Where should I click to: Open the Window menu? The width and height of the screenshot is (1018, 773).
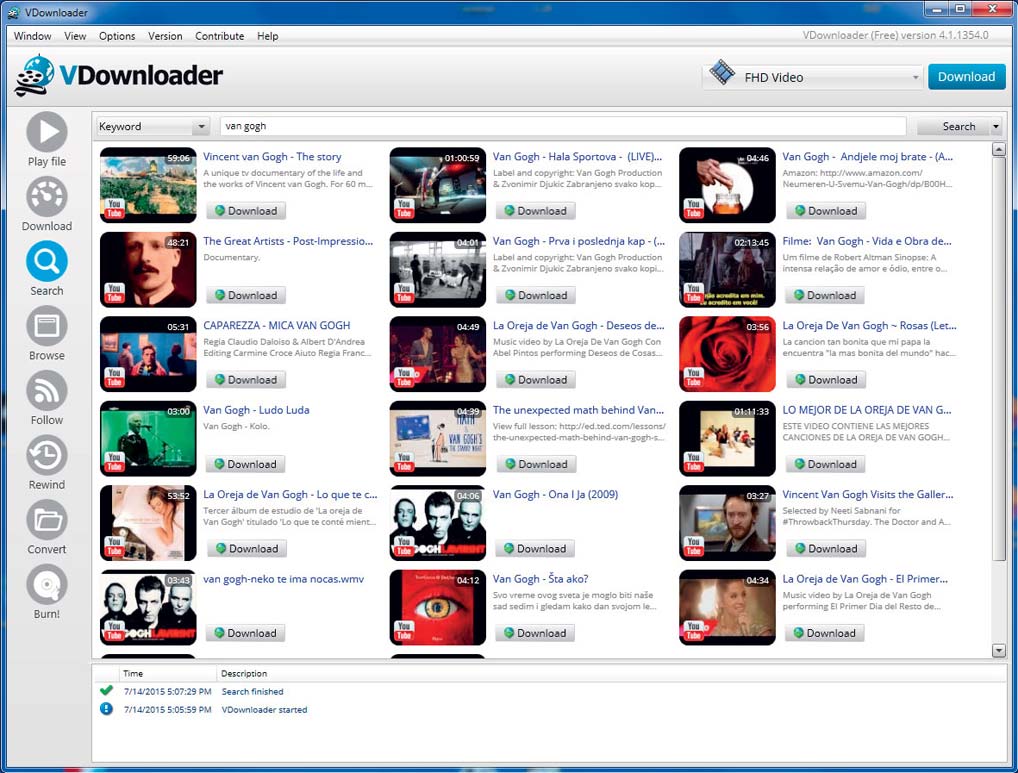(x=32, y=36)
